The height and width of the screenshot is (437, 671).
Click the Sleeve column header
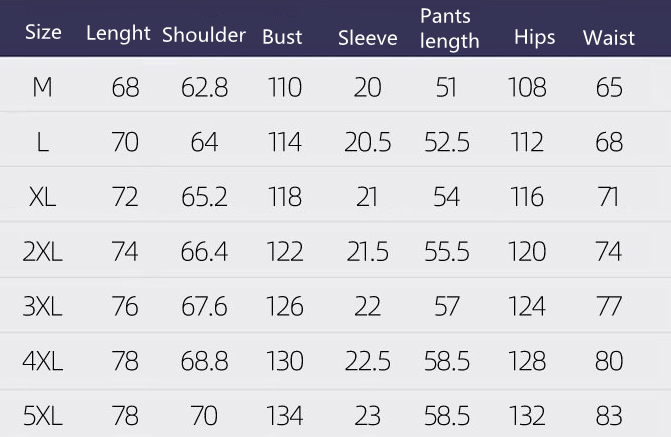pos(367,38)
